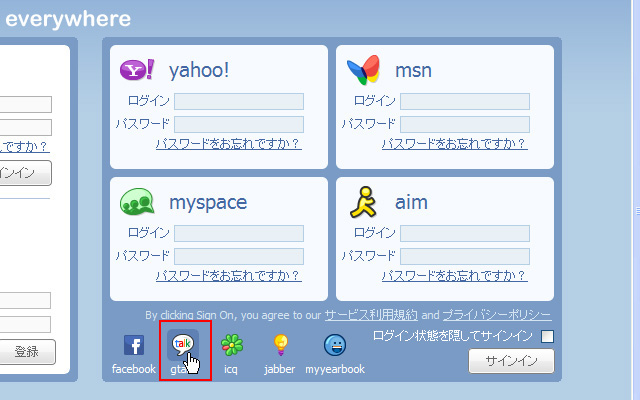Open the サービス利用規約 link
The height and width of the screenshot is (400, 640).
point(371,315)
